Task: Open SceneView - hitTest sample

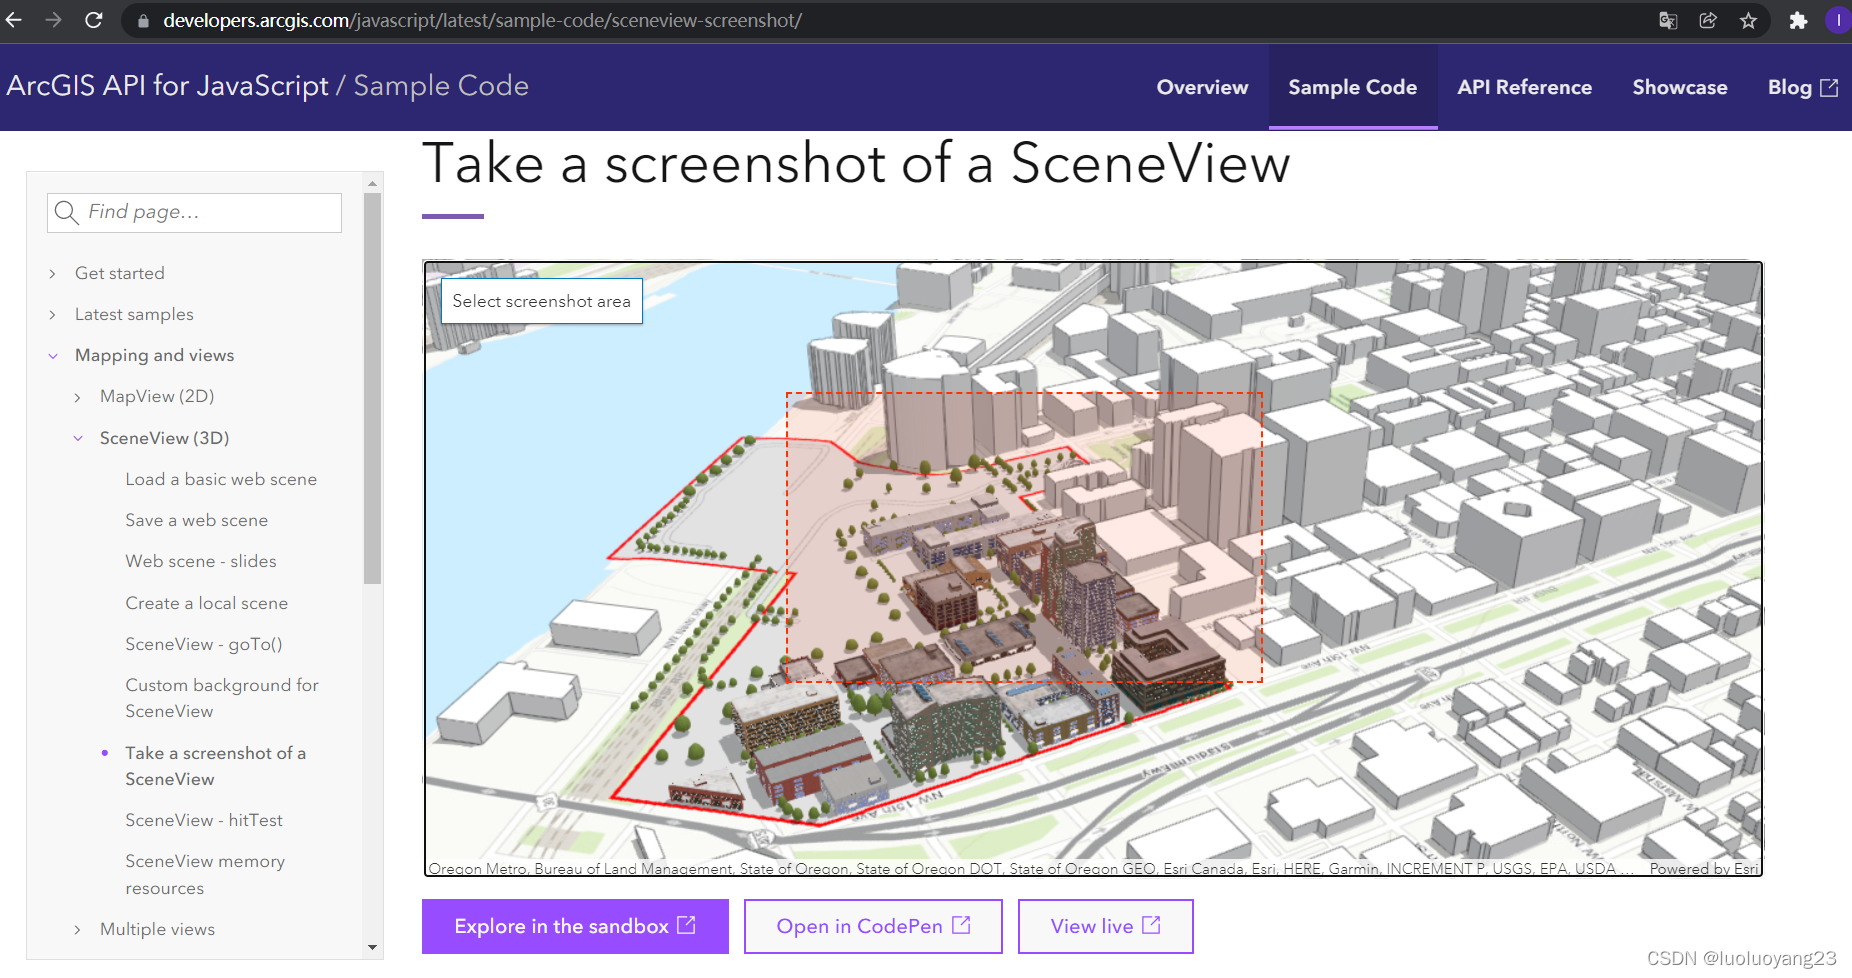Action: point(204,820)
